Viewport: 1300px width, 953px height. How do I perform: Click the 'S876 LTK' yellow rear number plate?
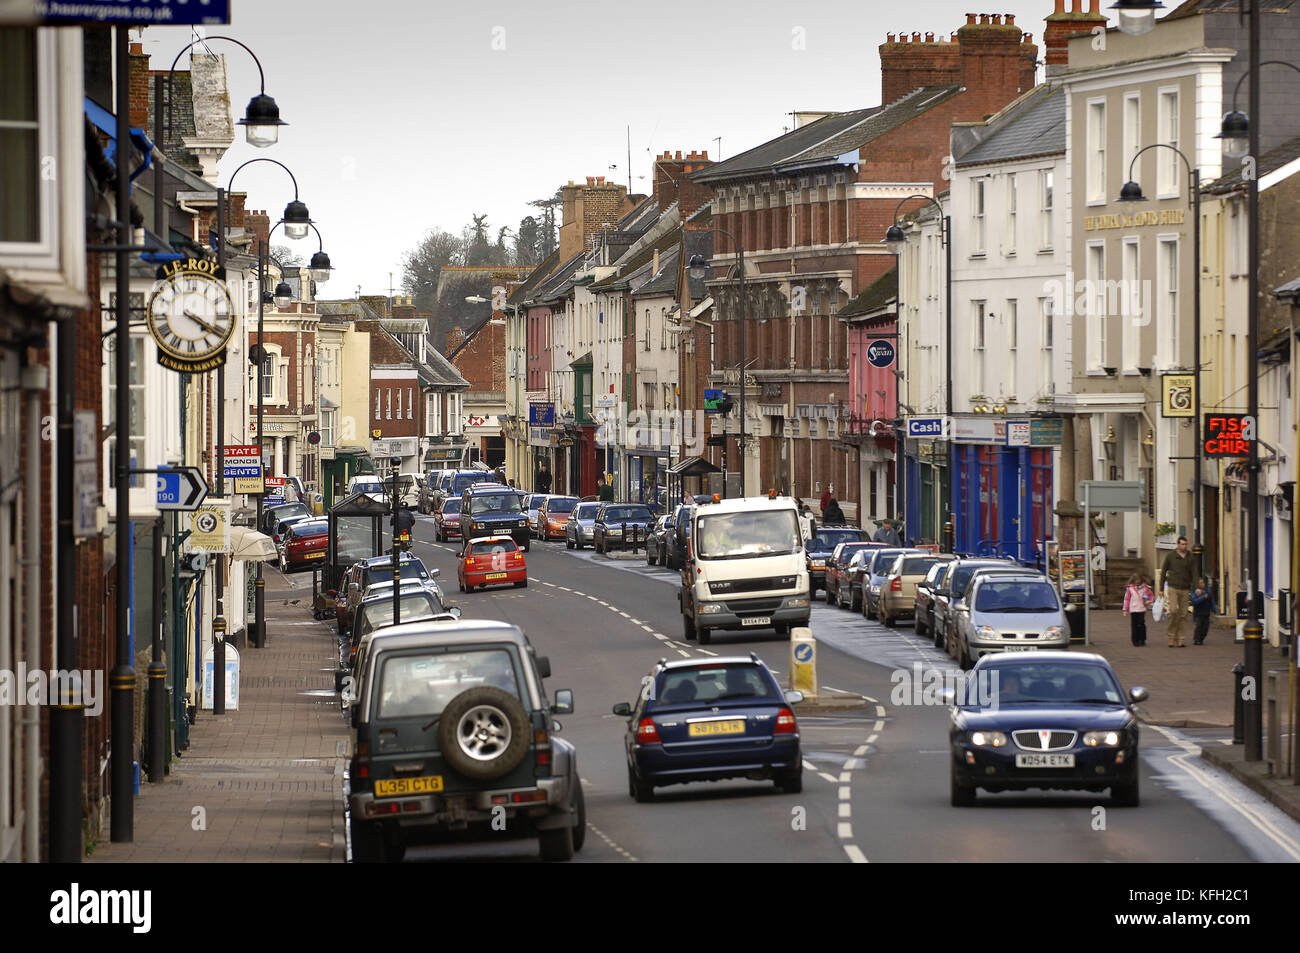[x=715, y=727]
